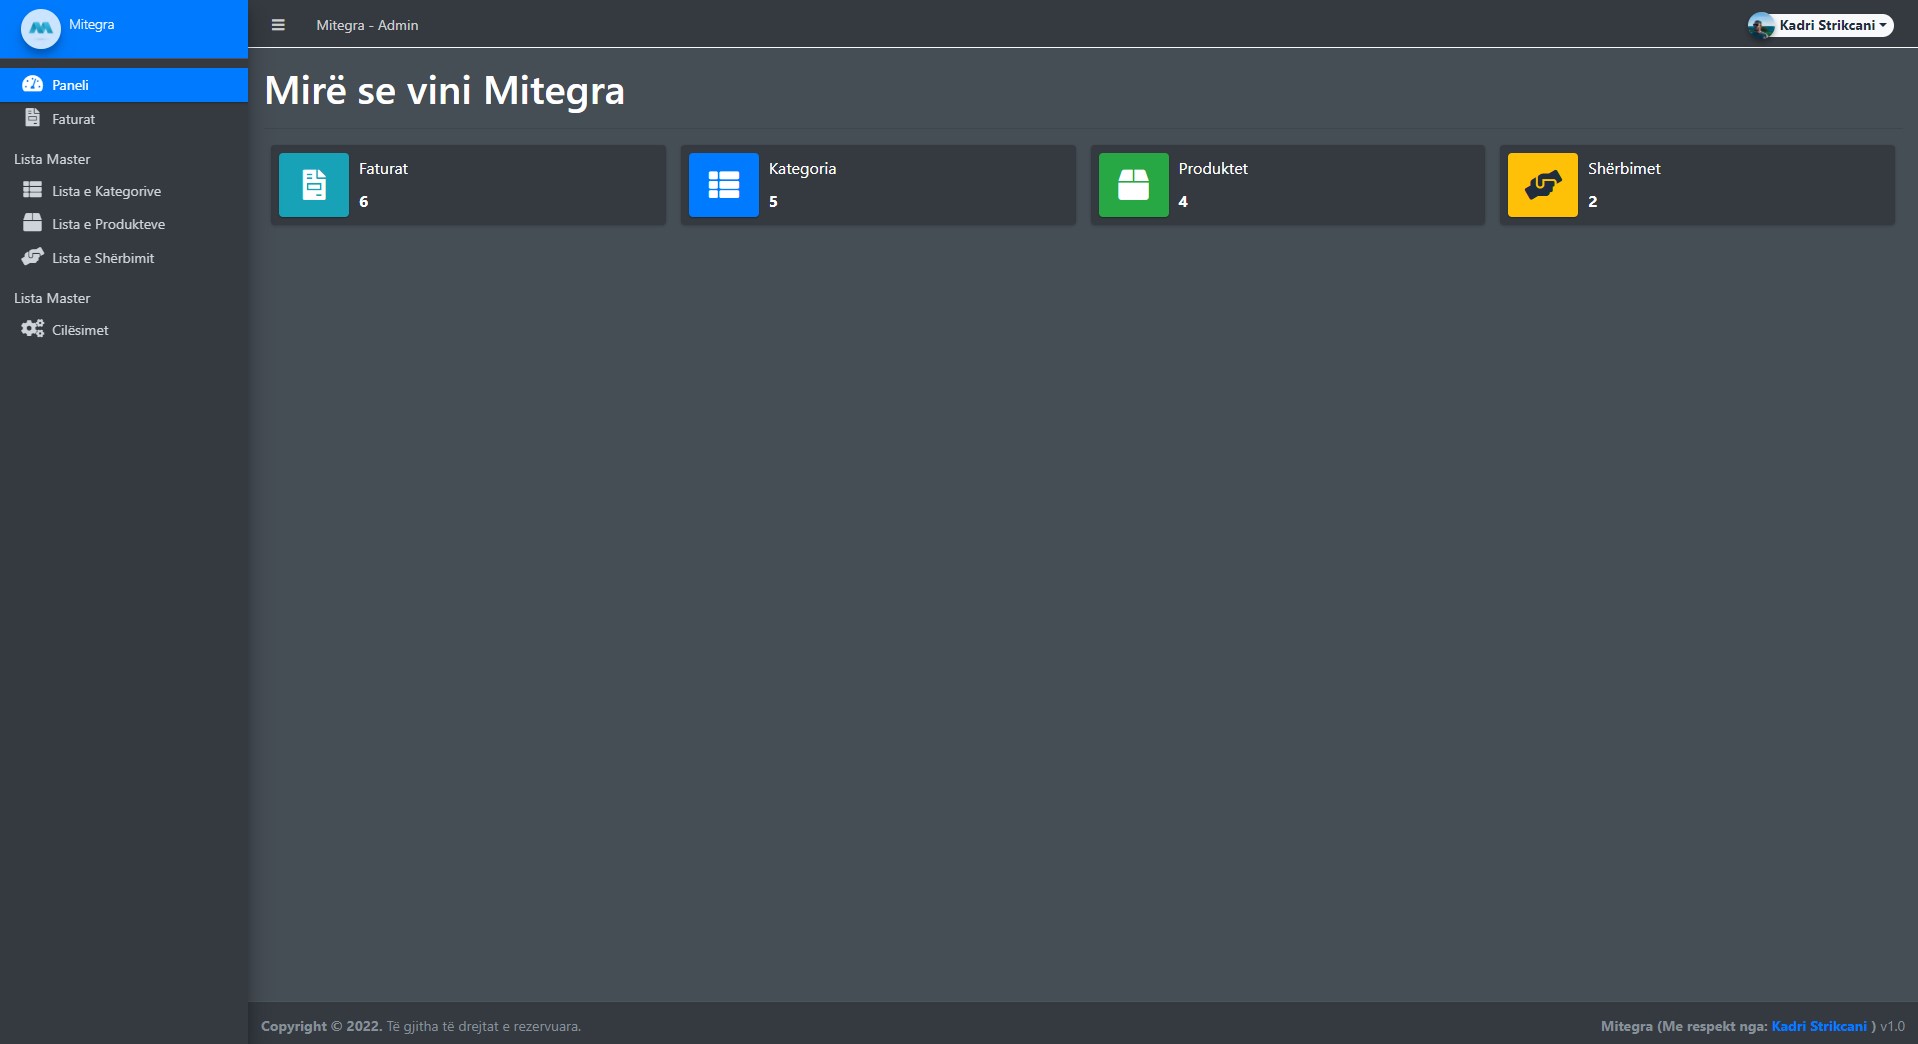Select Paneli in the sidebar
The height and width of the screenshot is (1044, 1918).
pos(70,85)
